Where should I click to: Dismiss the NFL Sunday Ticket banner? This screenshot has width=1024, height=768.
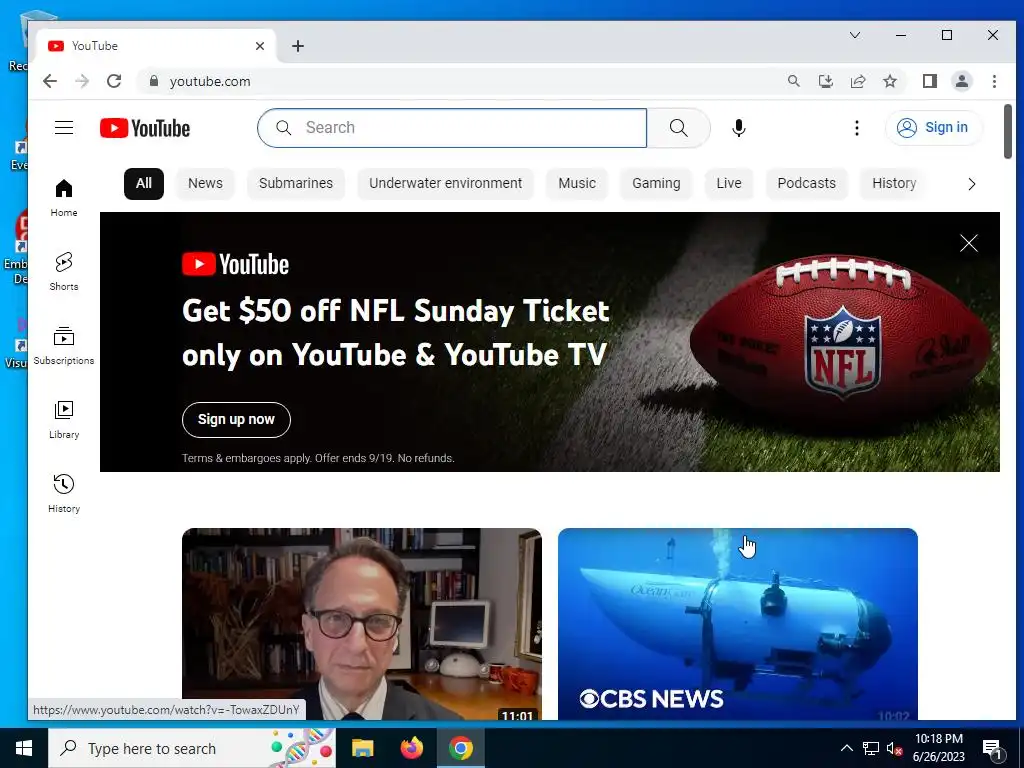(x=969, y=243)
